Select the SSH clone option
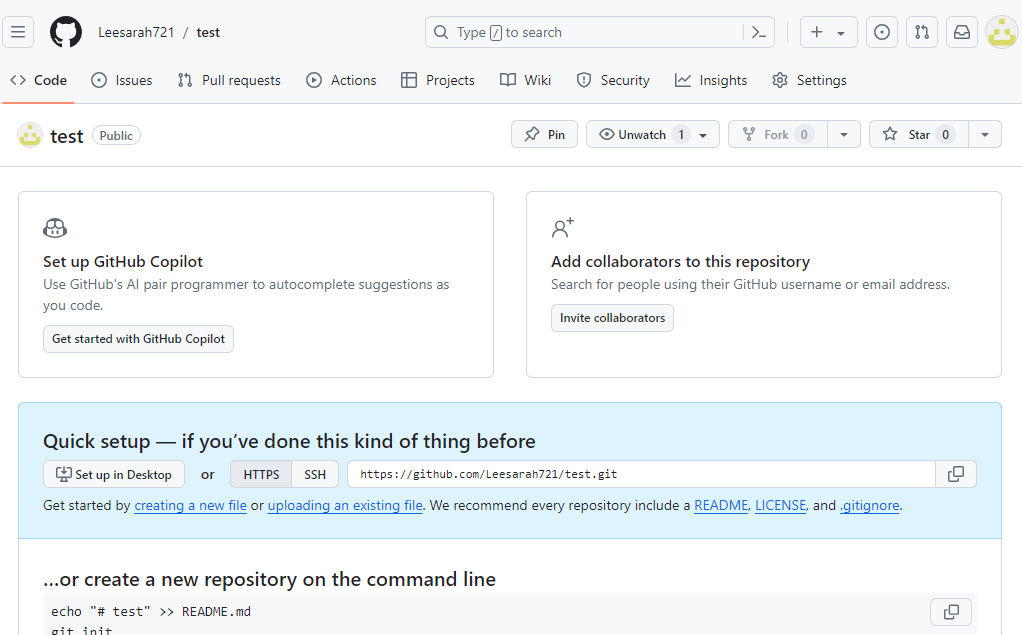 (315, 474)
